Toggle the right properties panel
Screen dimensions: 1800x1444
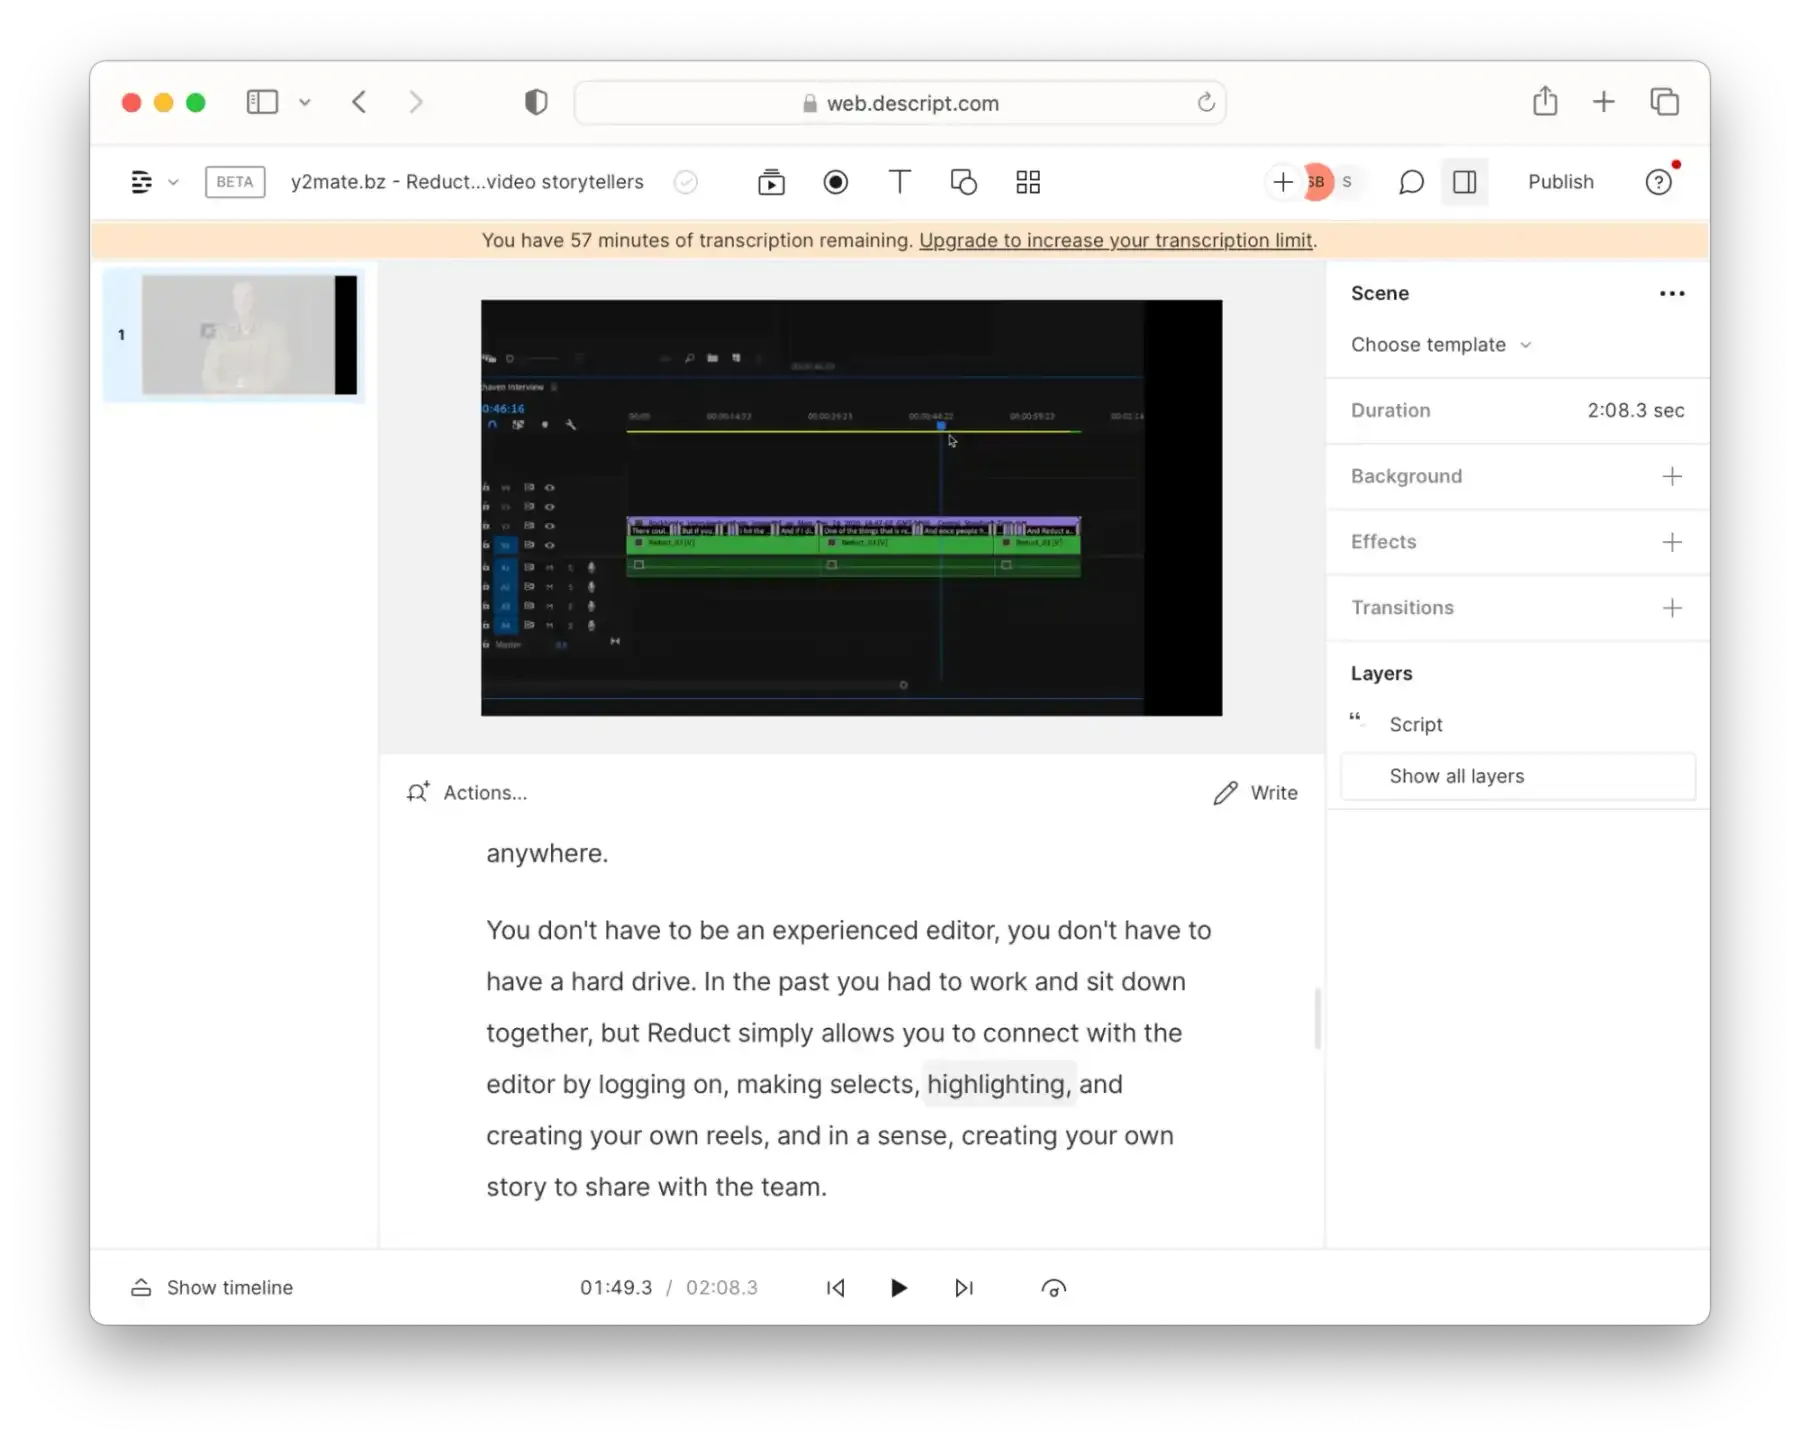(x=1465, y=182)
